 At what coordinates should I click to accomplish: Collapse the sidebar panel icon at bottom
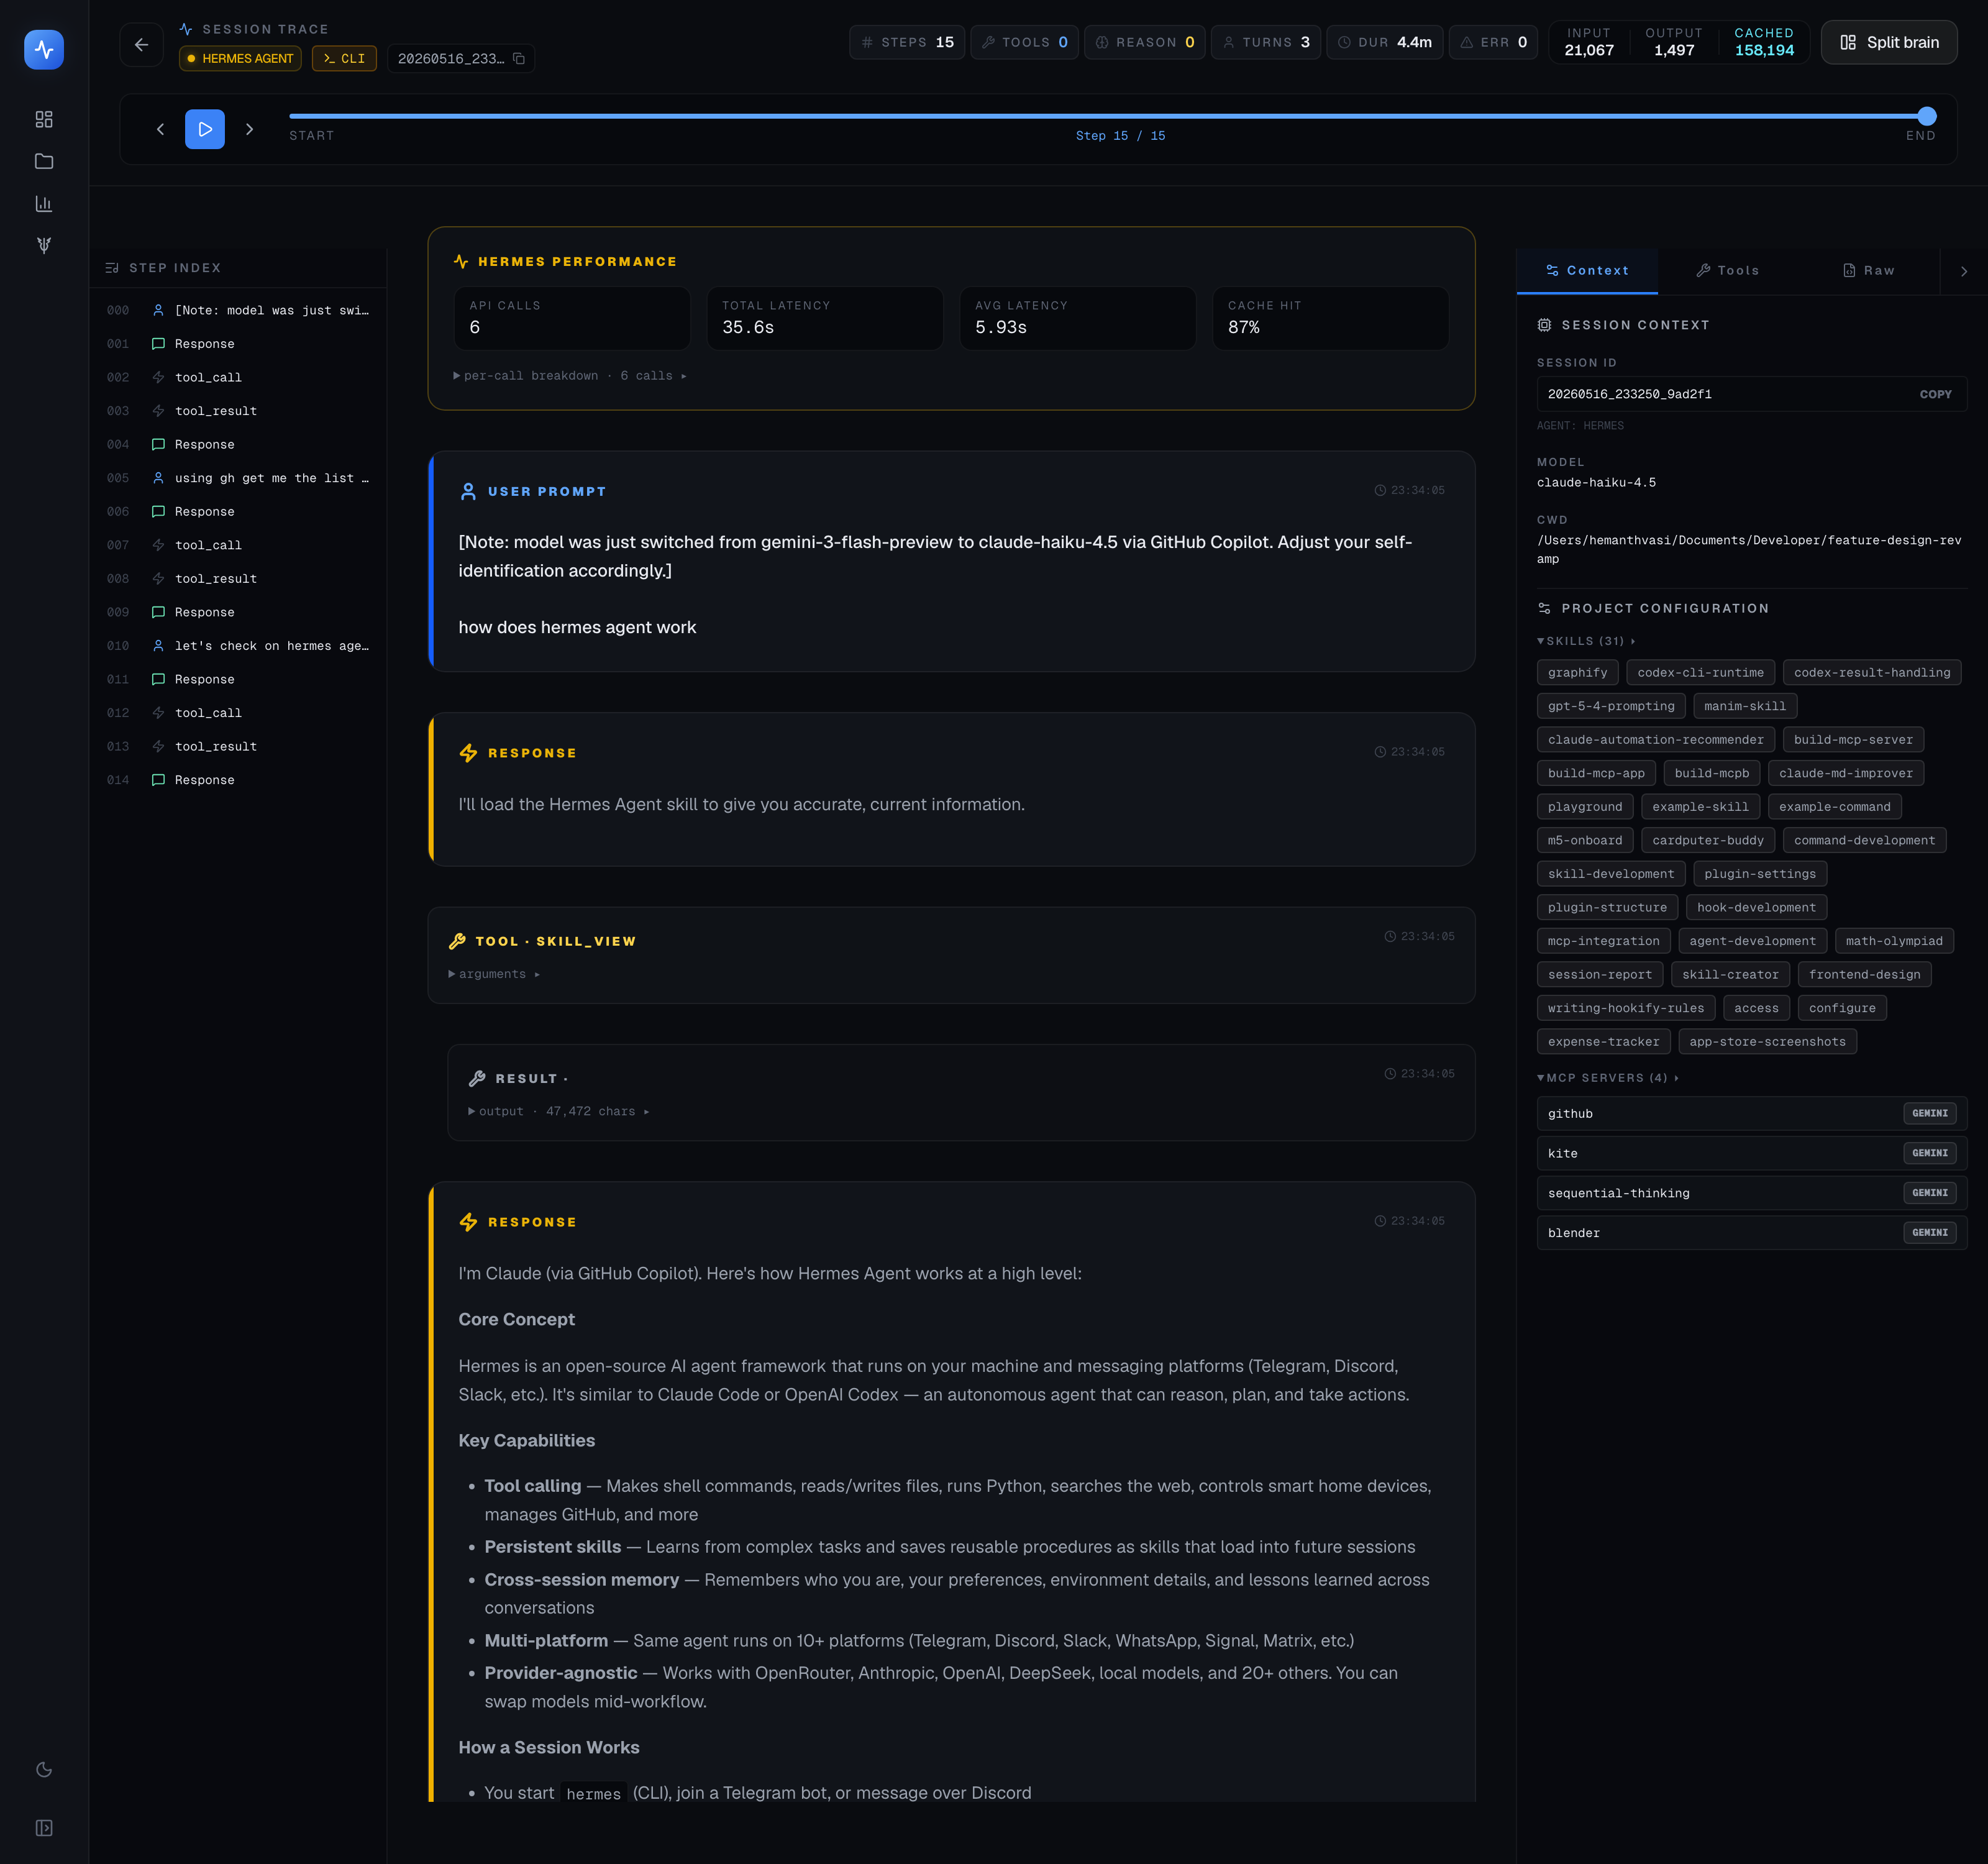point(44,1827)
